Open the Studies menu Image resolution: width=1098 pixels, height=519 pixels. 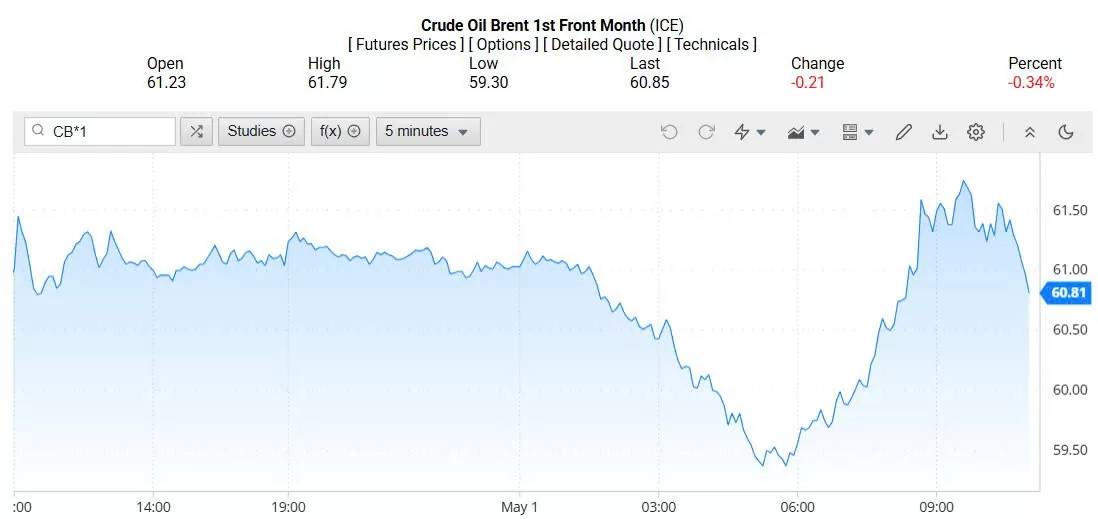[x=261, y=132]
